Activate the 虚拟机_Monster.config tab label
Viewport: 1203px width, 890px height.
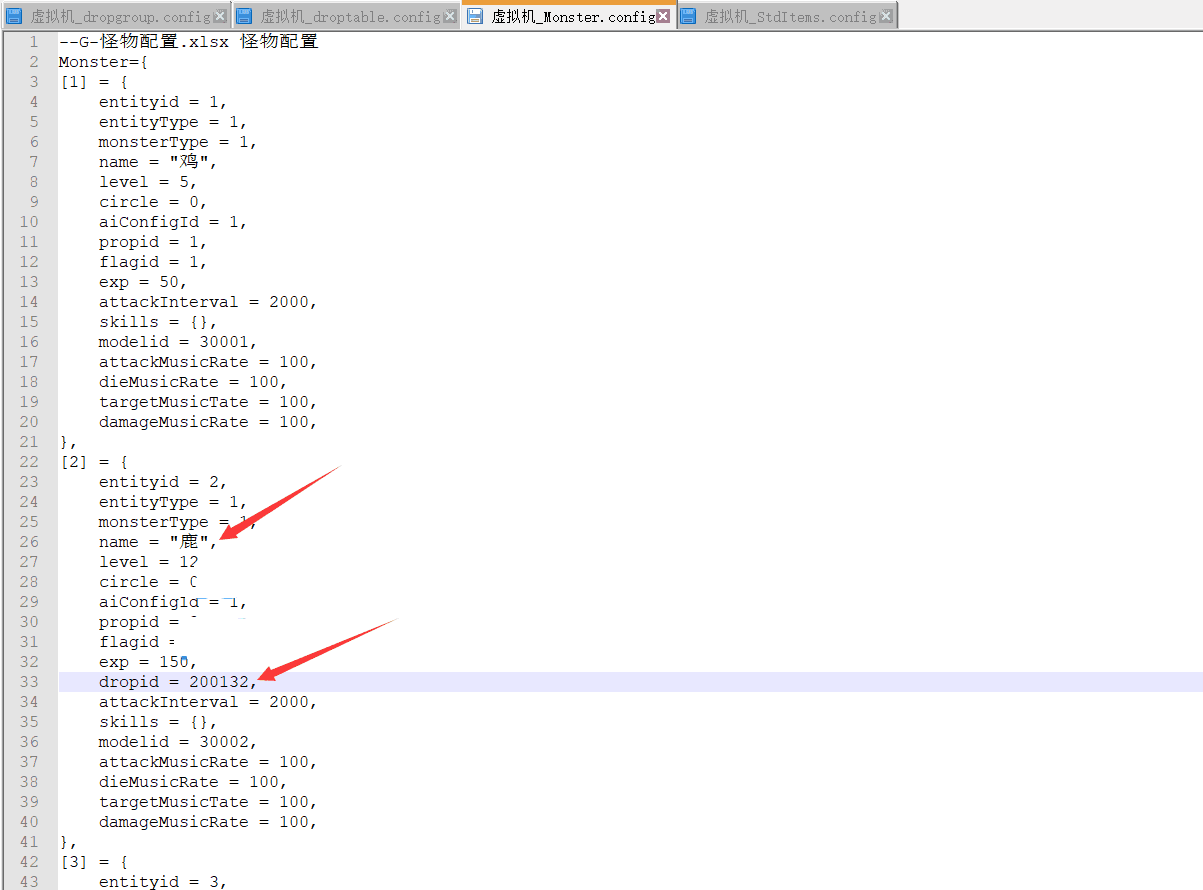click(x=573, y=17)
